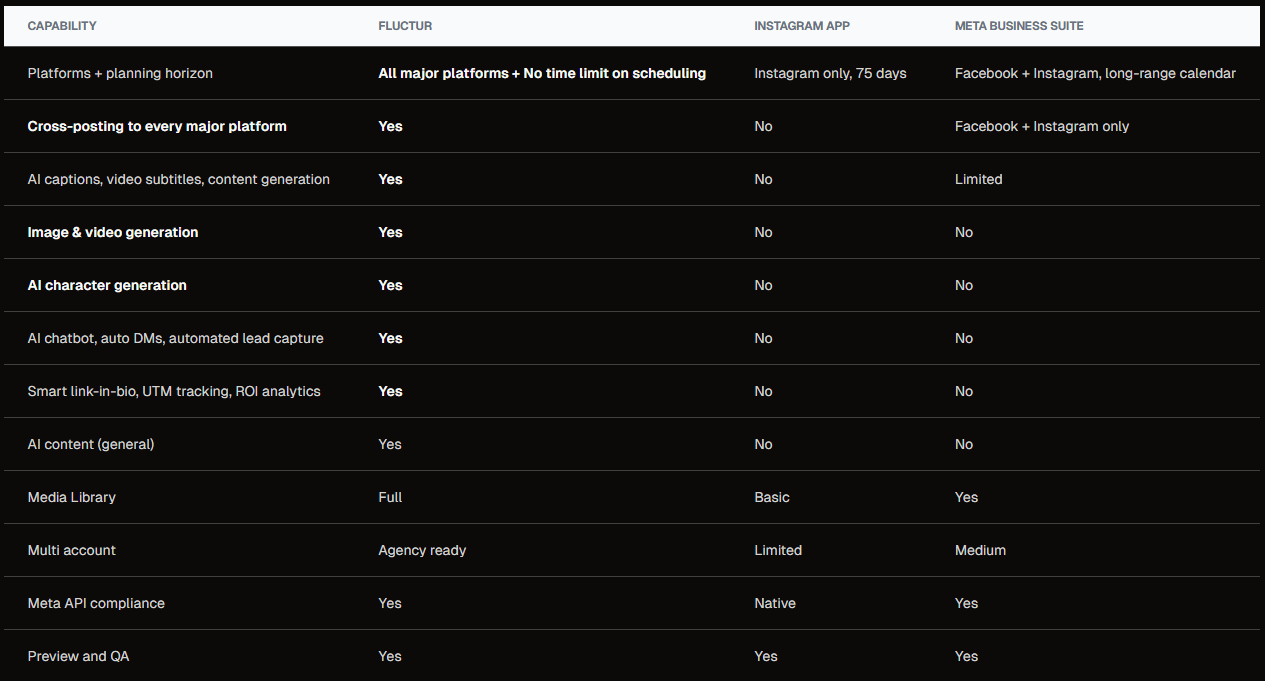Select Fluctur 'Yes' in the Smart link-in-bio row
Screen dimensions: 1265x681
[390, 391]
